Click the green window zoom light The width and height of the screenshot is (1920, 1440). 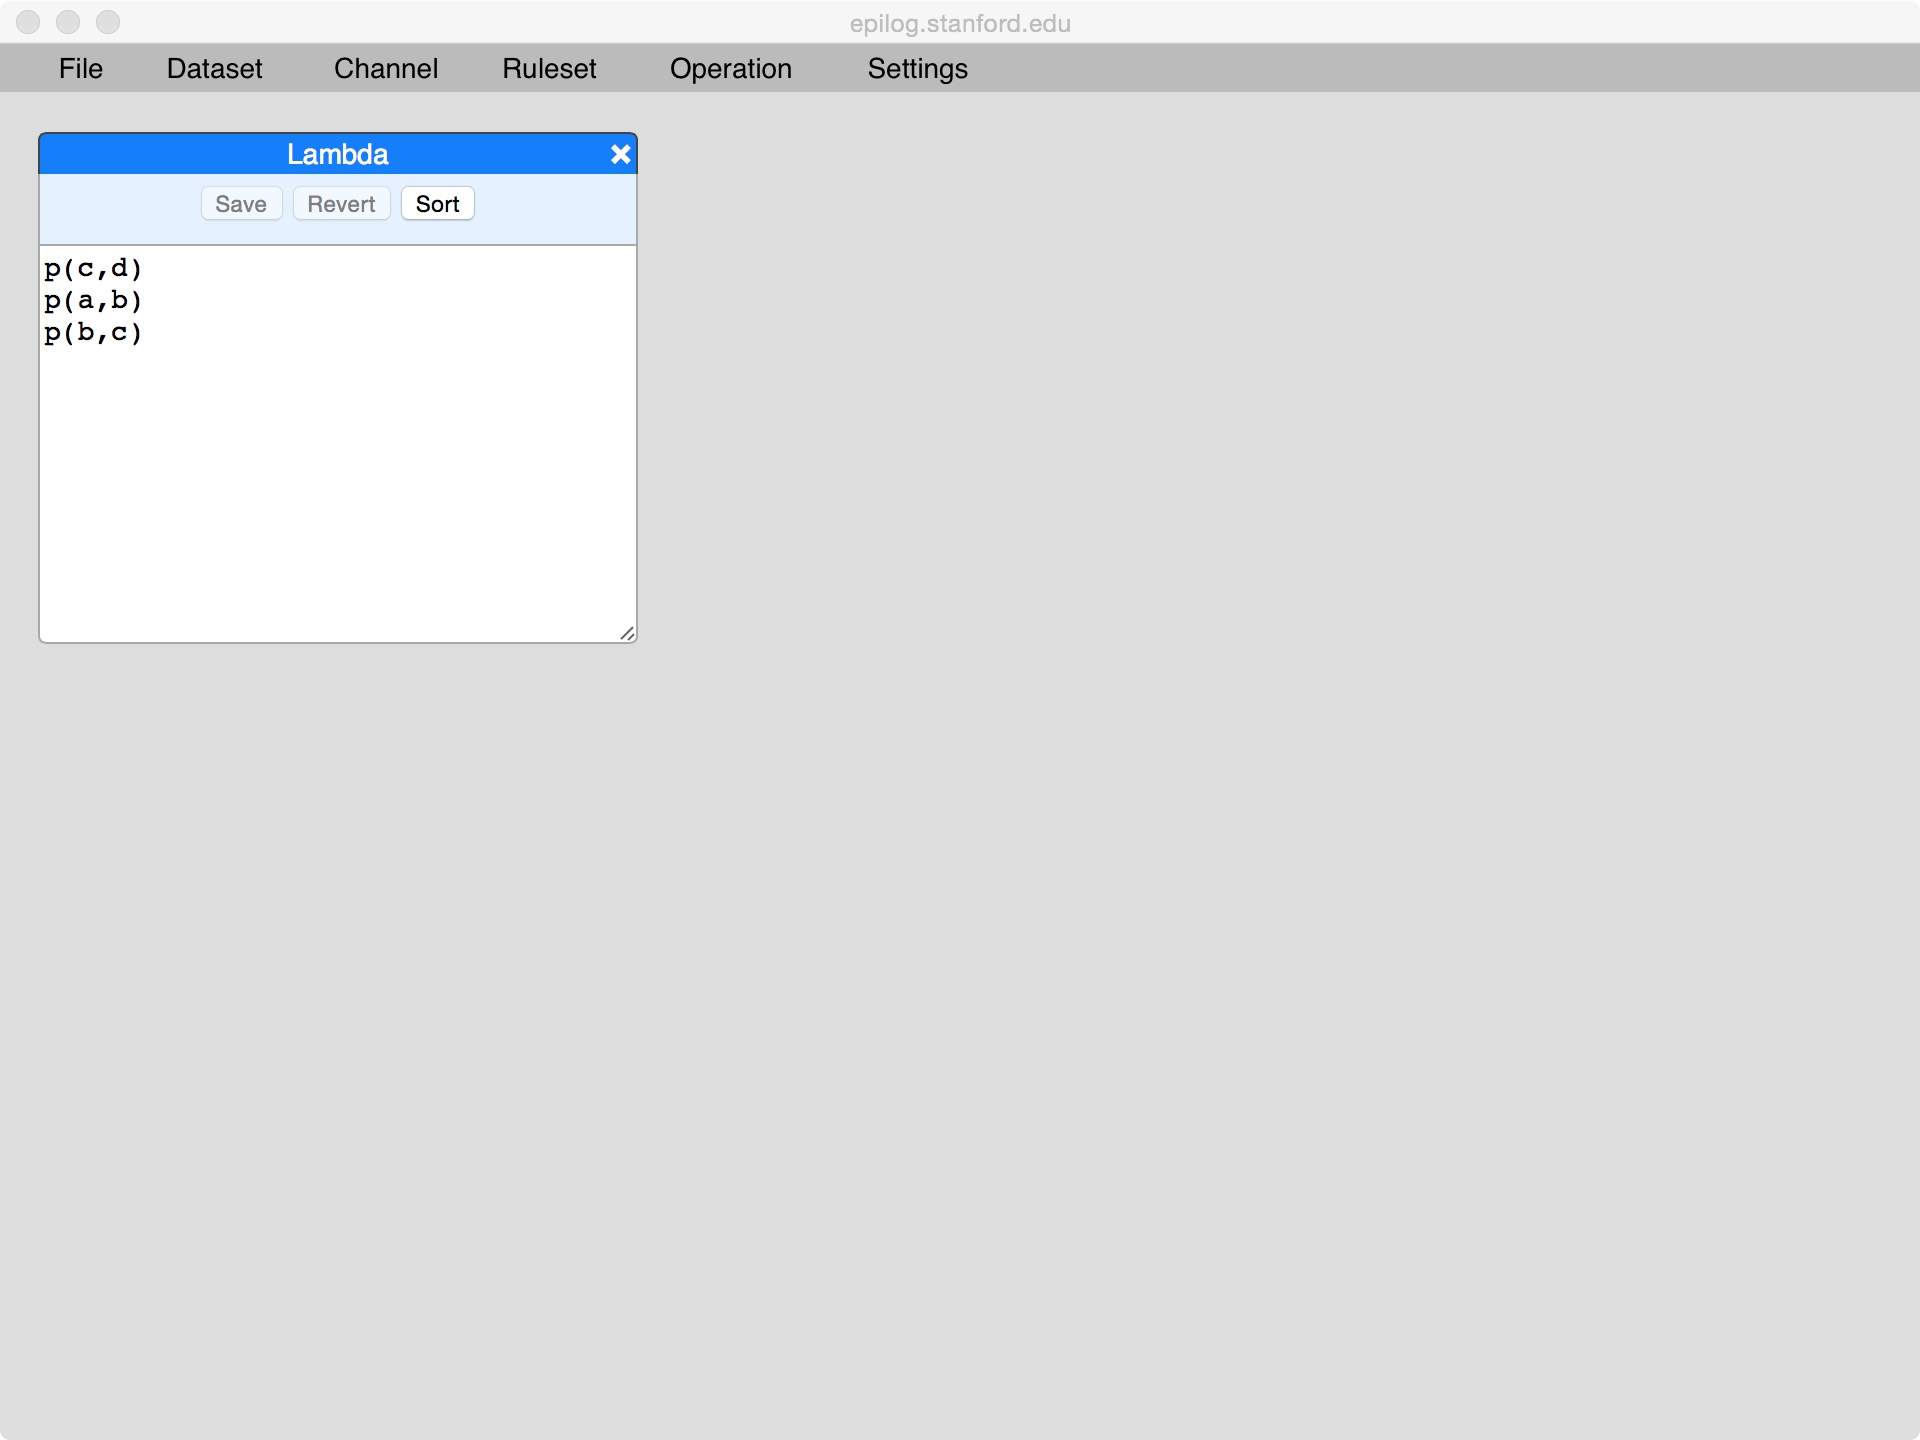(x=108, y=22)
